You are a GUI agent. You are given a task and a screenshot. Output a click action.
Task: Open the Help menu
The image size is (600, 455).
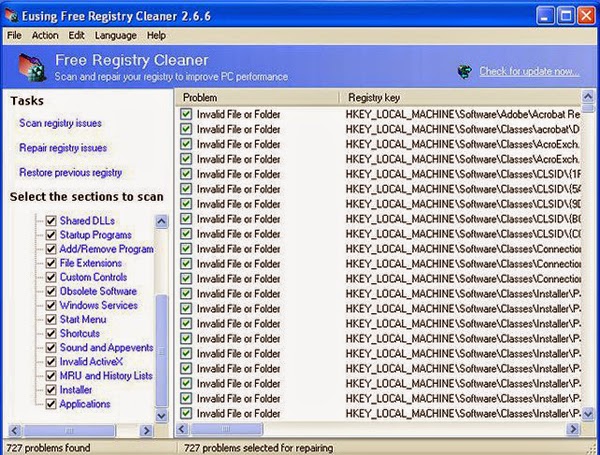(156, 36)
